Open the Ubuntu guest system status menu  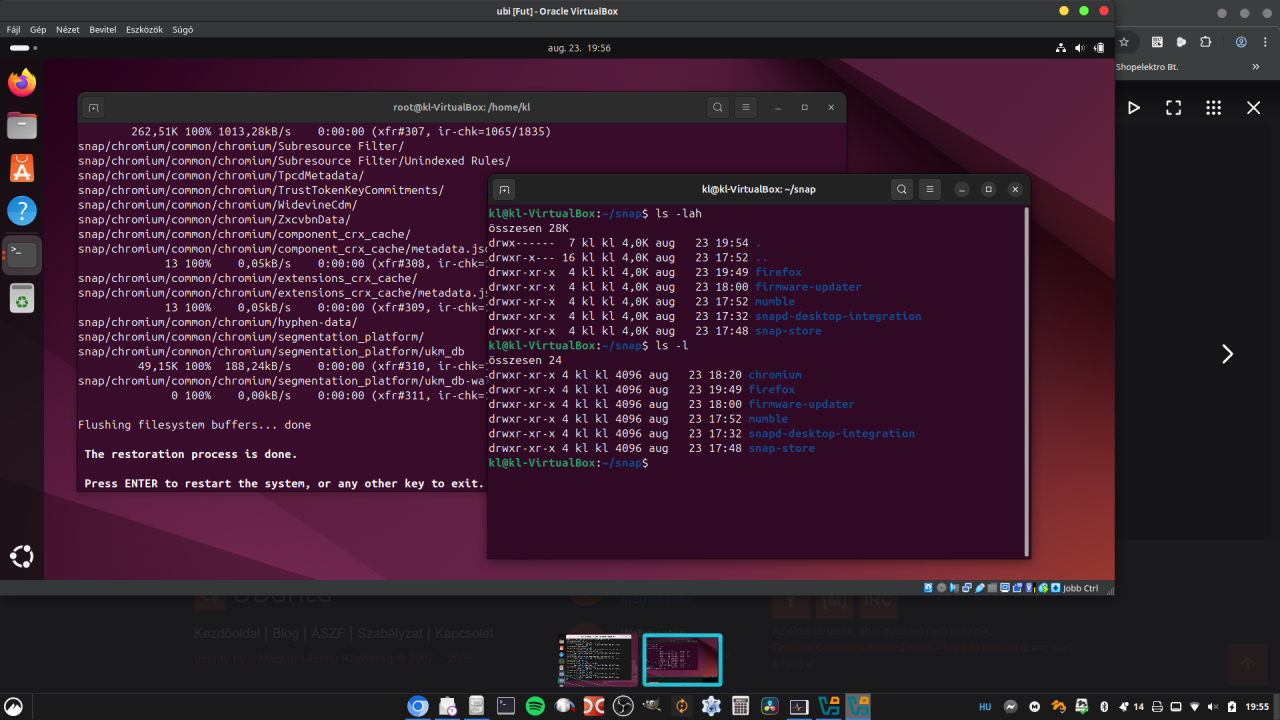[1080, 48]
